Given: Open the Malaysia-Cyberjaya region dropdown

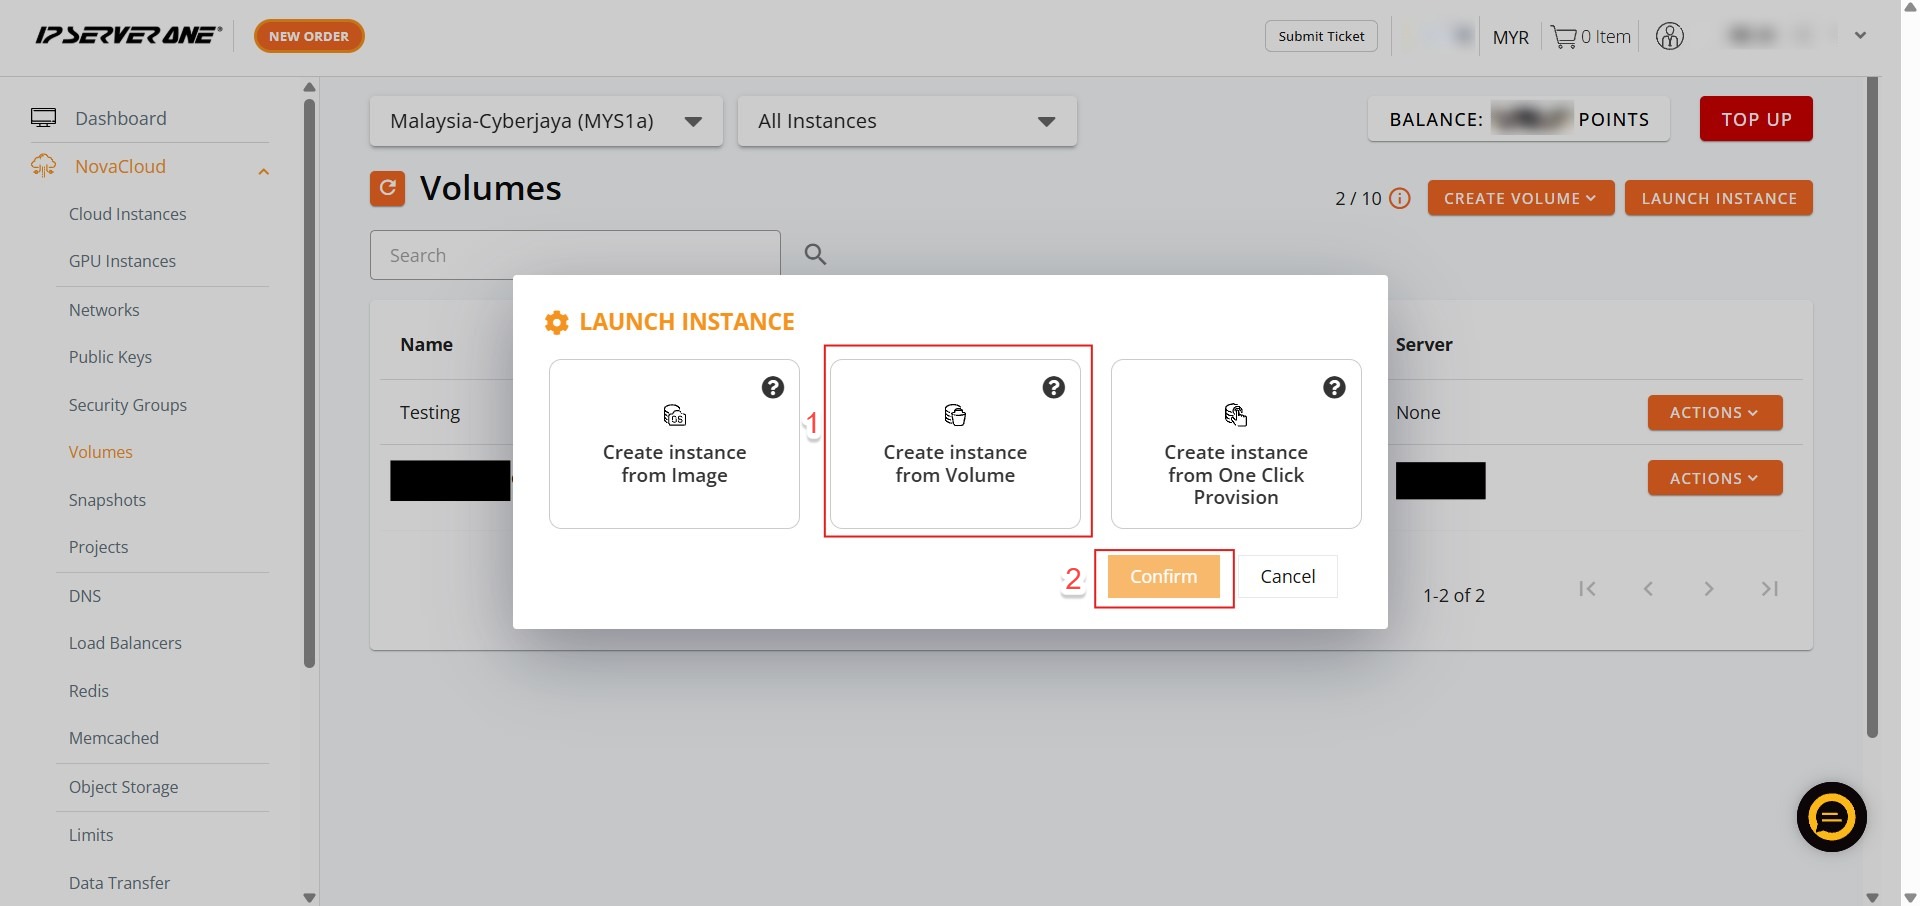Looking at the screenshot, I should 546,121.
